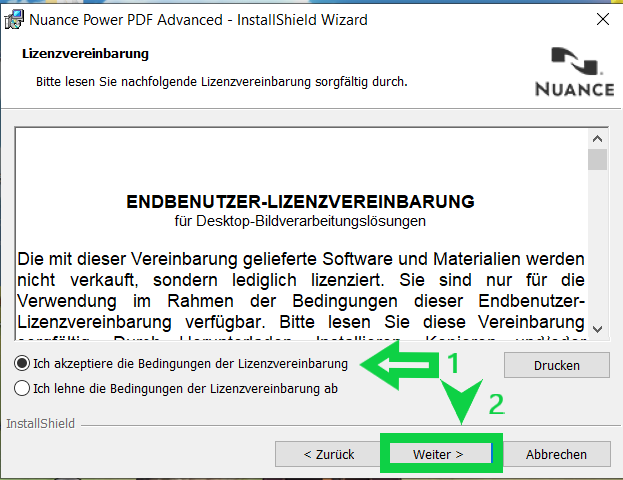Click the license paragraph starting 'Die mit dieser'
Viewport: 623px width, 480px height.
click(x=301, y=295)
